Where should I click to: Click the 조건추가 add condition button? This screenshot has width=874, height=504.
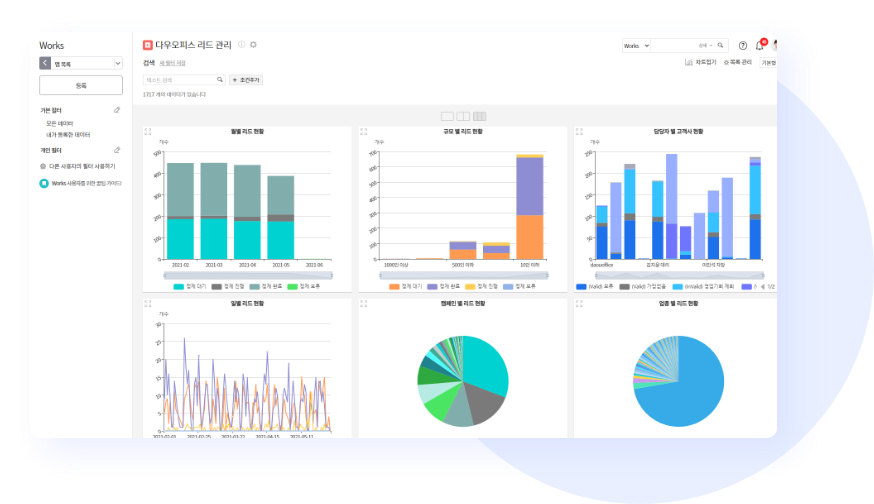(x=246, y=80)
